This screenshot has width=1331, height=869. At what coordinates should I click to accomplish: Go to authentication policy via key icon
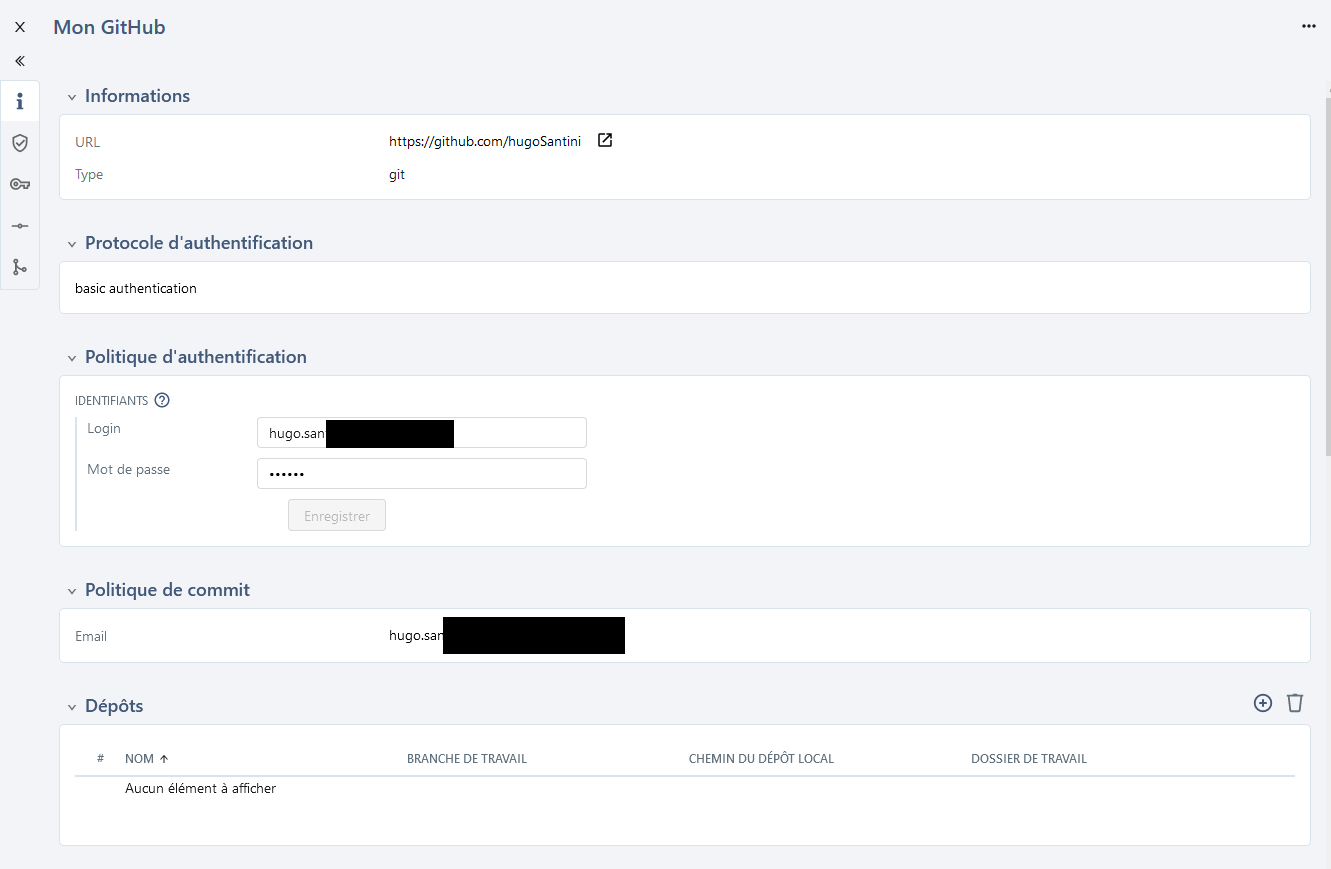[x=20, y=184]
